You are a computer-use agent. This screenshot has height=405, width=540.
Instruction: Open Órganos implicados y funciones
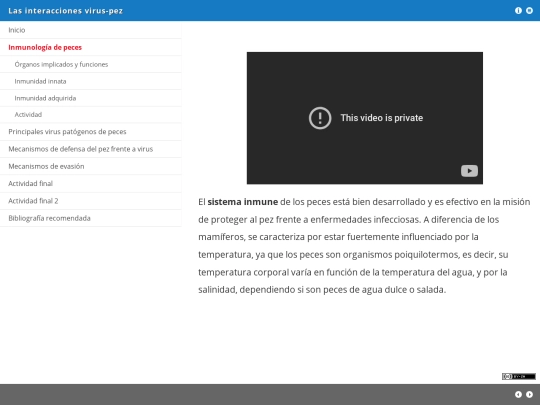tap(91, 64)
